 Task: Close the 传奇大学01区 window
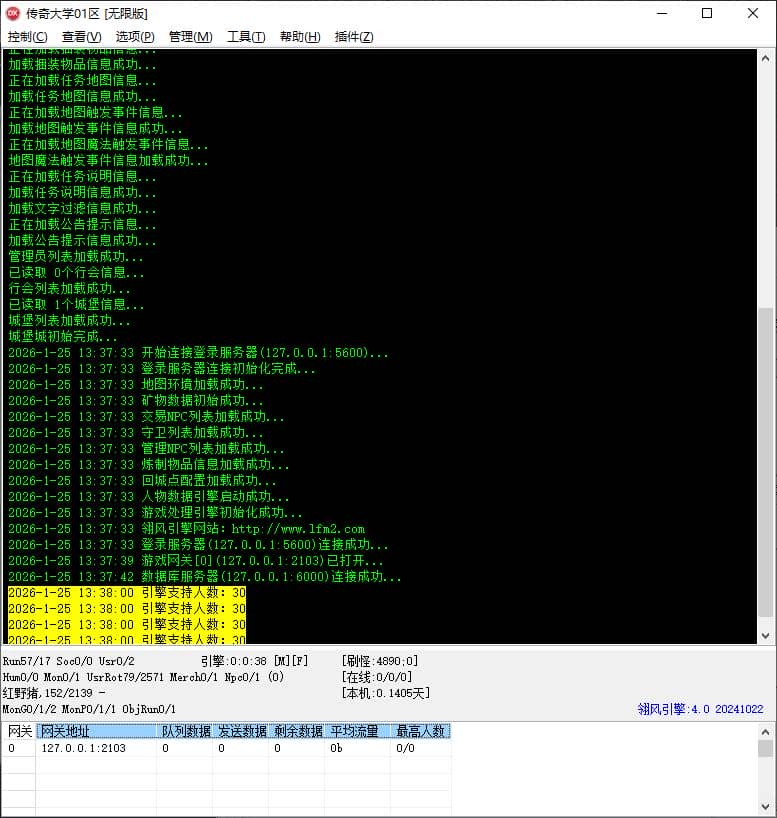coord(752,14)
